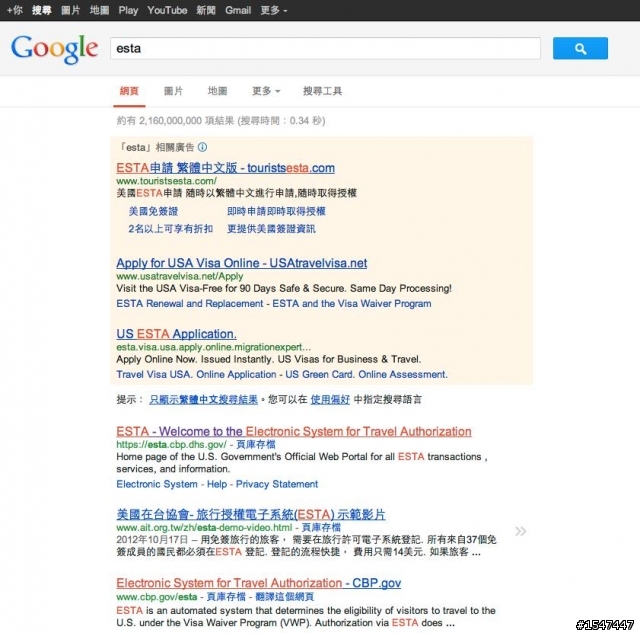Open YouTube in the top bar
Viewport: 640px width, 633px height.
click(167, 10)
